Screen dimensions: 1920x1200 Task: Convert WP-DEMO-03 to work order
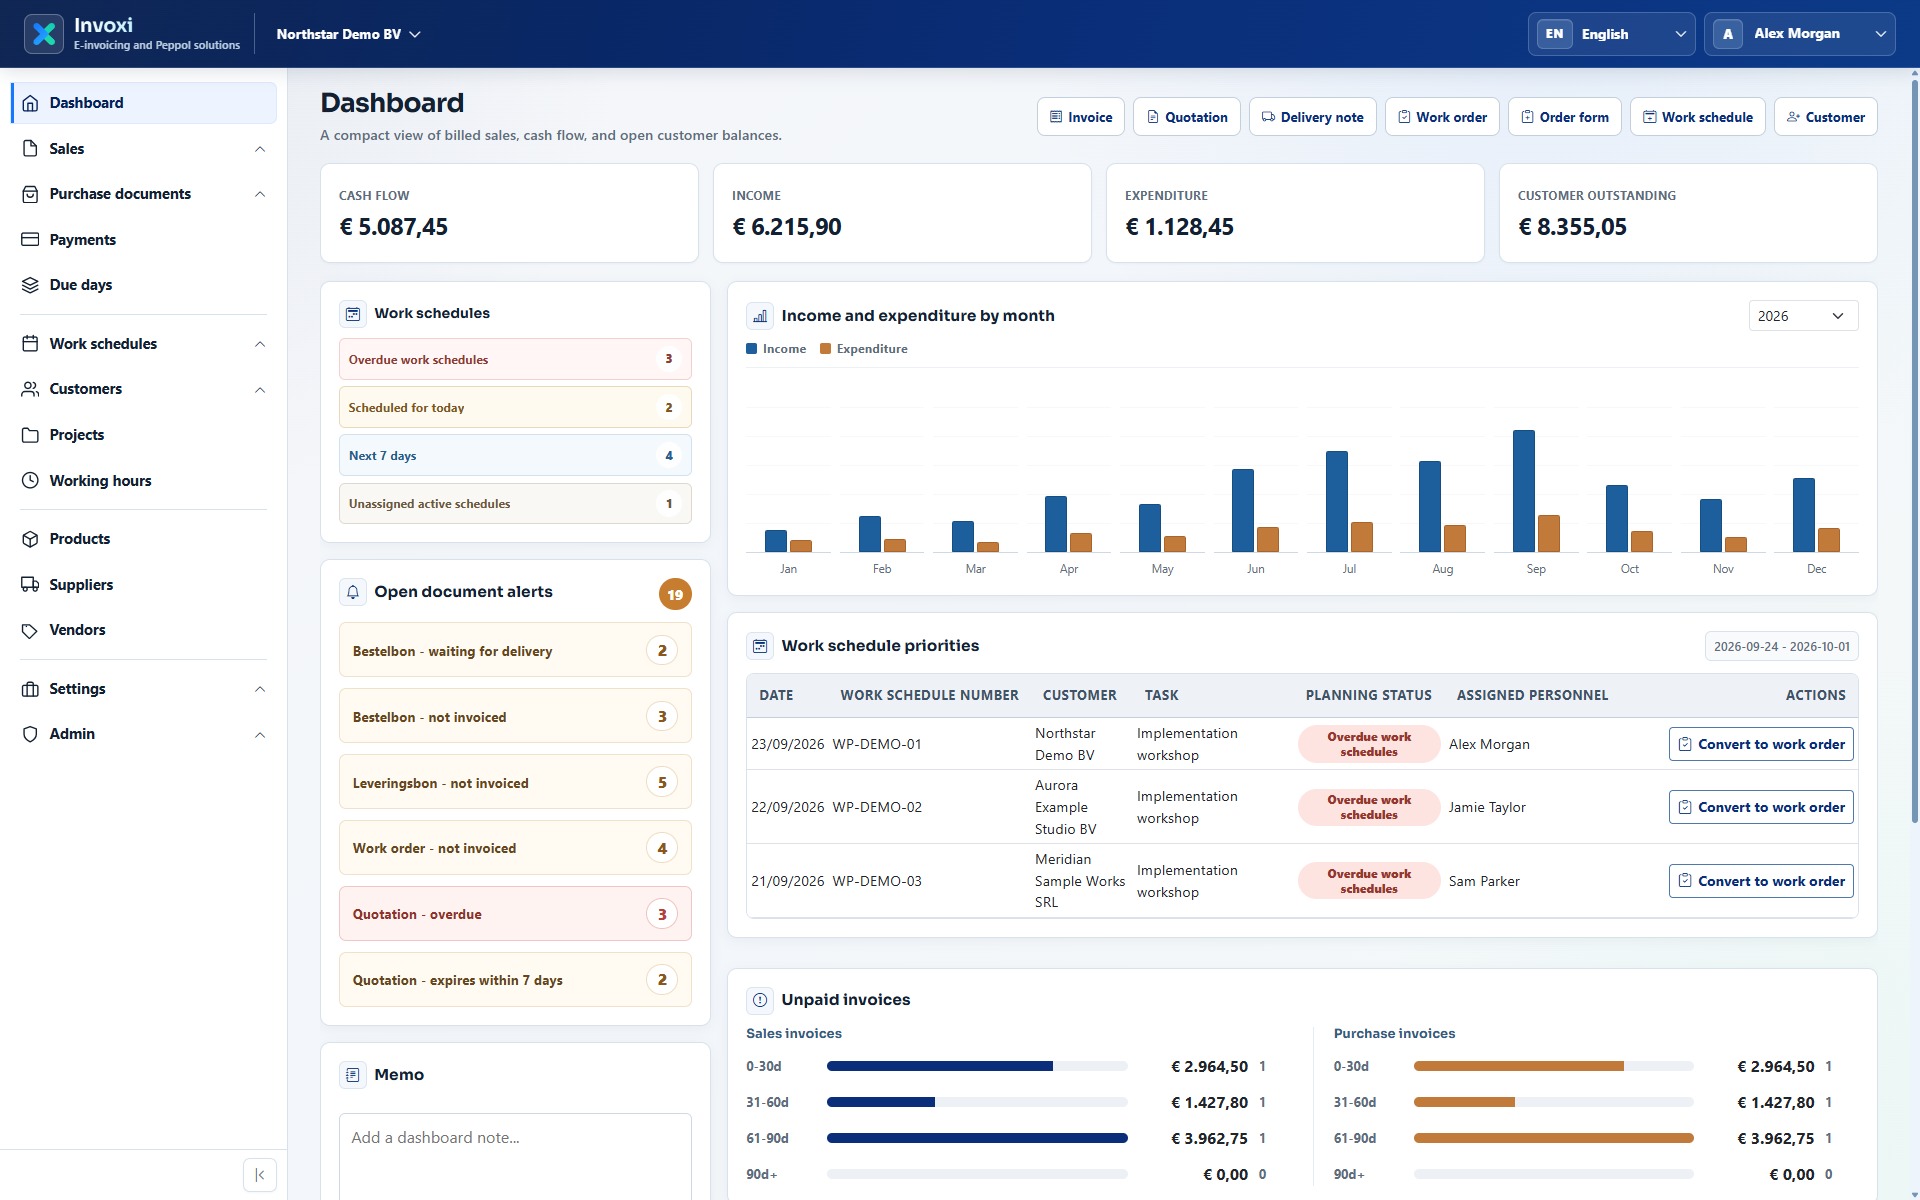[1761, 881]
